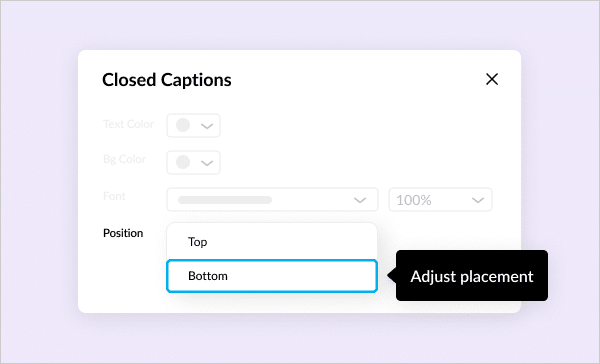The height and width of the screenshot is (364, 600).
Task: Expand the Font family dropdown chevron
Action: (x=360, y=200)
